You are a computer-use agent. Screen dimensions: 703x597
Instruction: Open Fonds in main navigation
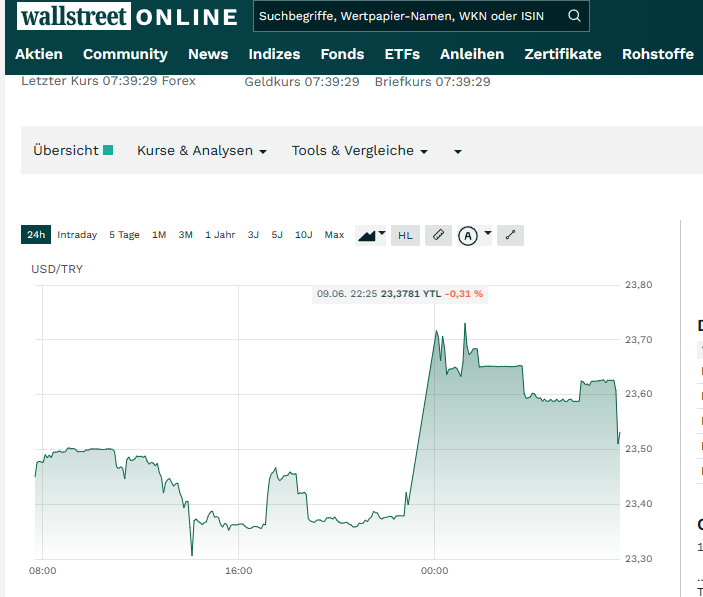click(x=342, y=54)
